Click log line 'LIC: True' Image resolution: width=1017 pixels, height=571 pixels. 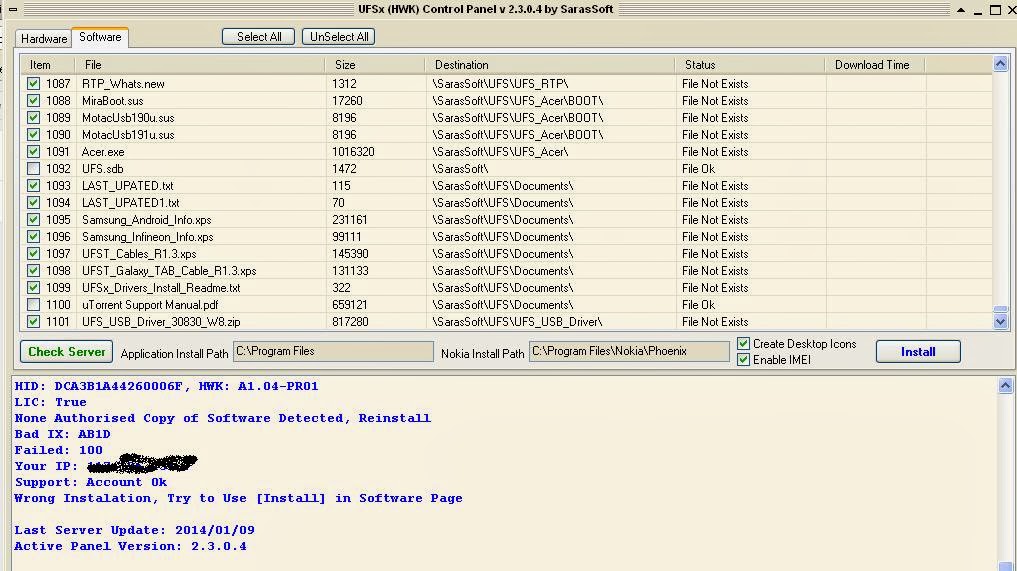click(51, 402)
